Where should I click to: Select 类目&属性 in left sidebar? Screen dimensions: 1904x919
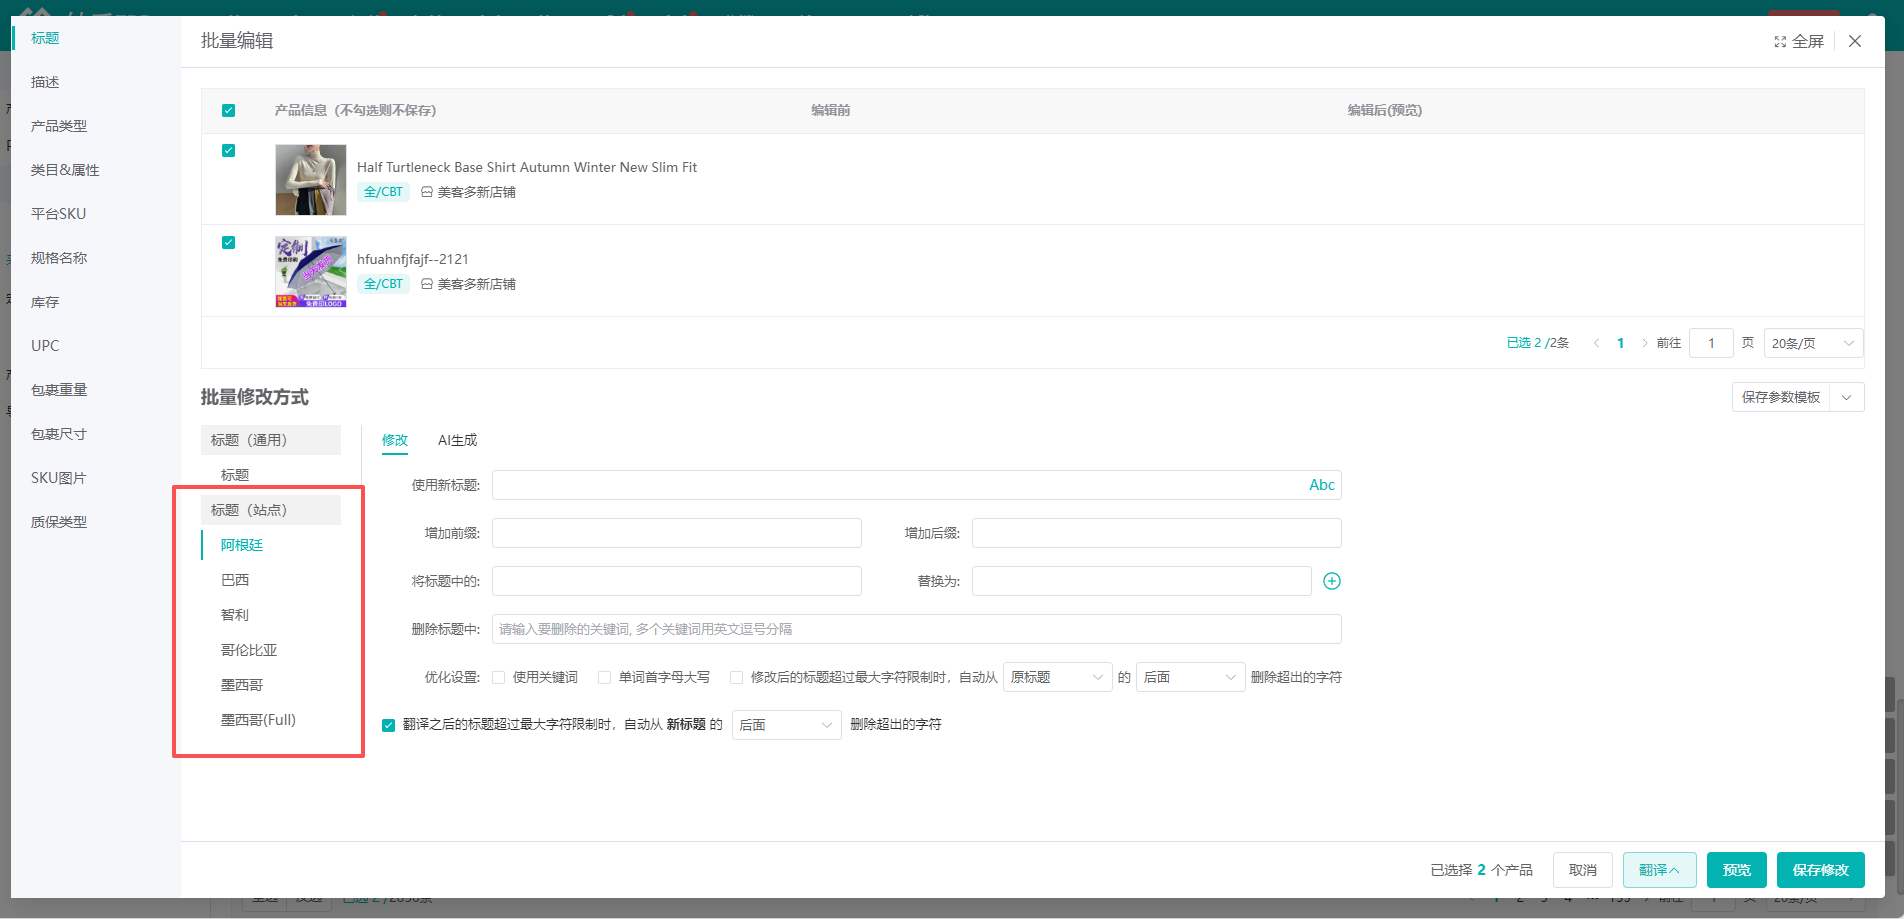pyautogui.click(x=65, y=170)
